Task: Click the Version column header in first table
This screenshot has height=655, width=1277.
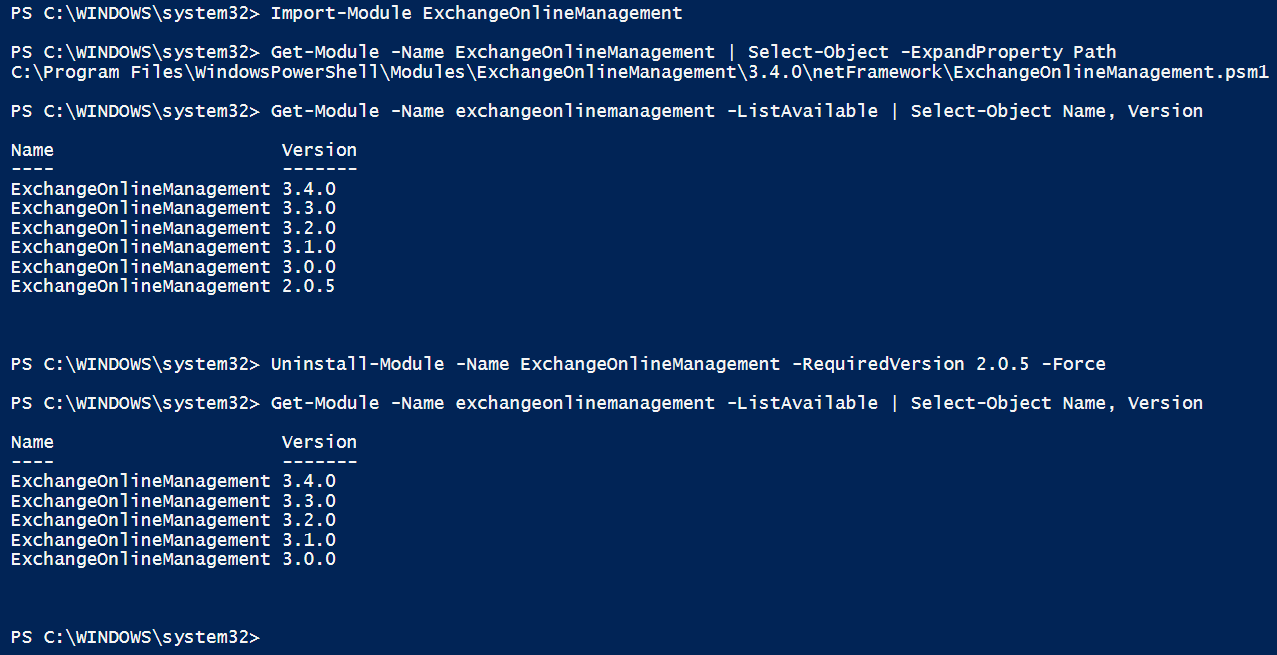Action: click(319, 150)
